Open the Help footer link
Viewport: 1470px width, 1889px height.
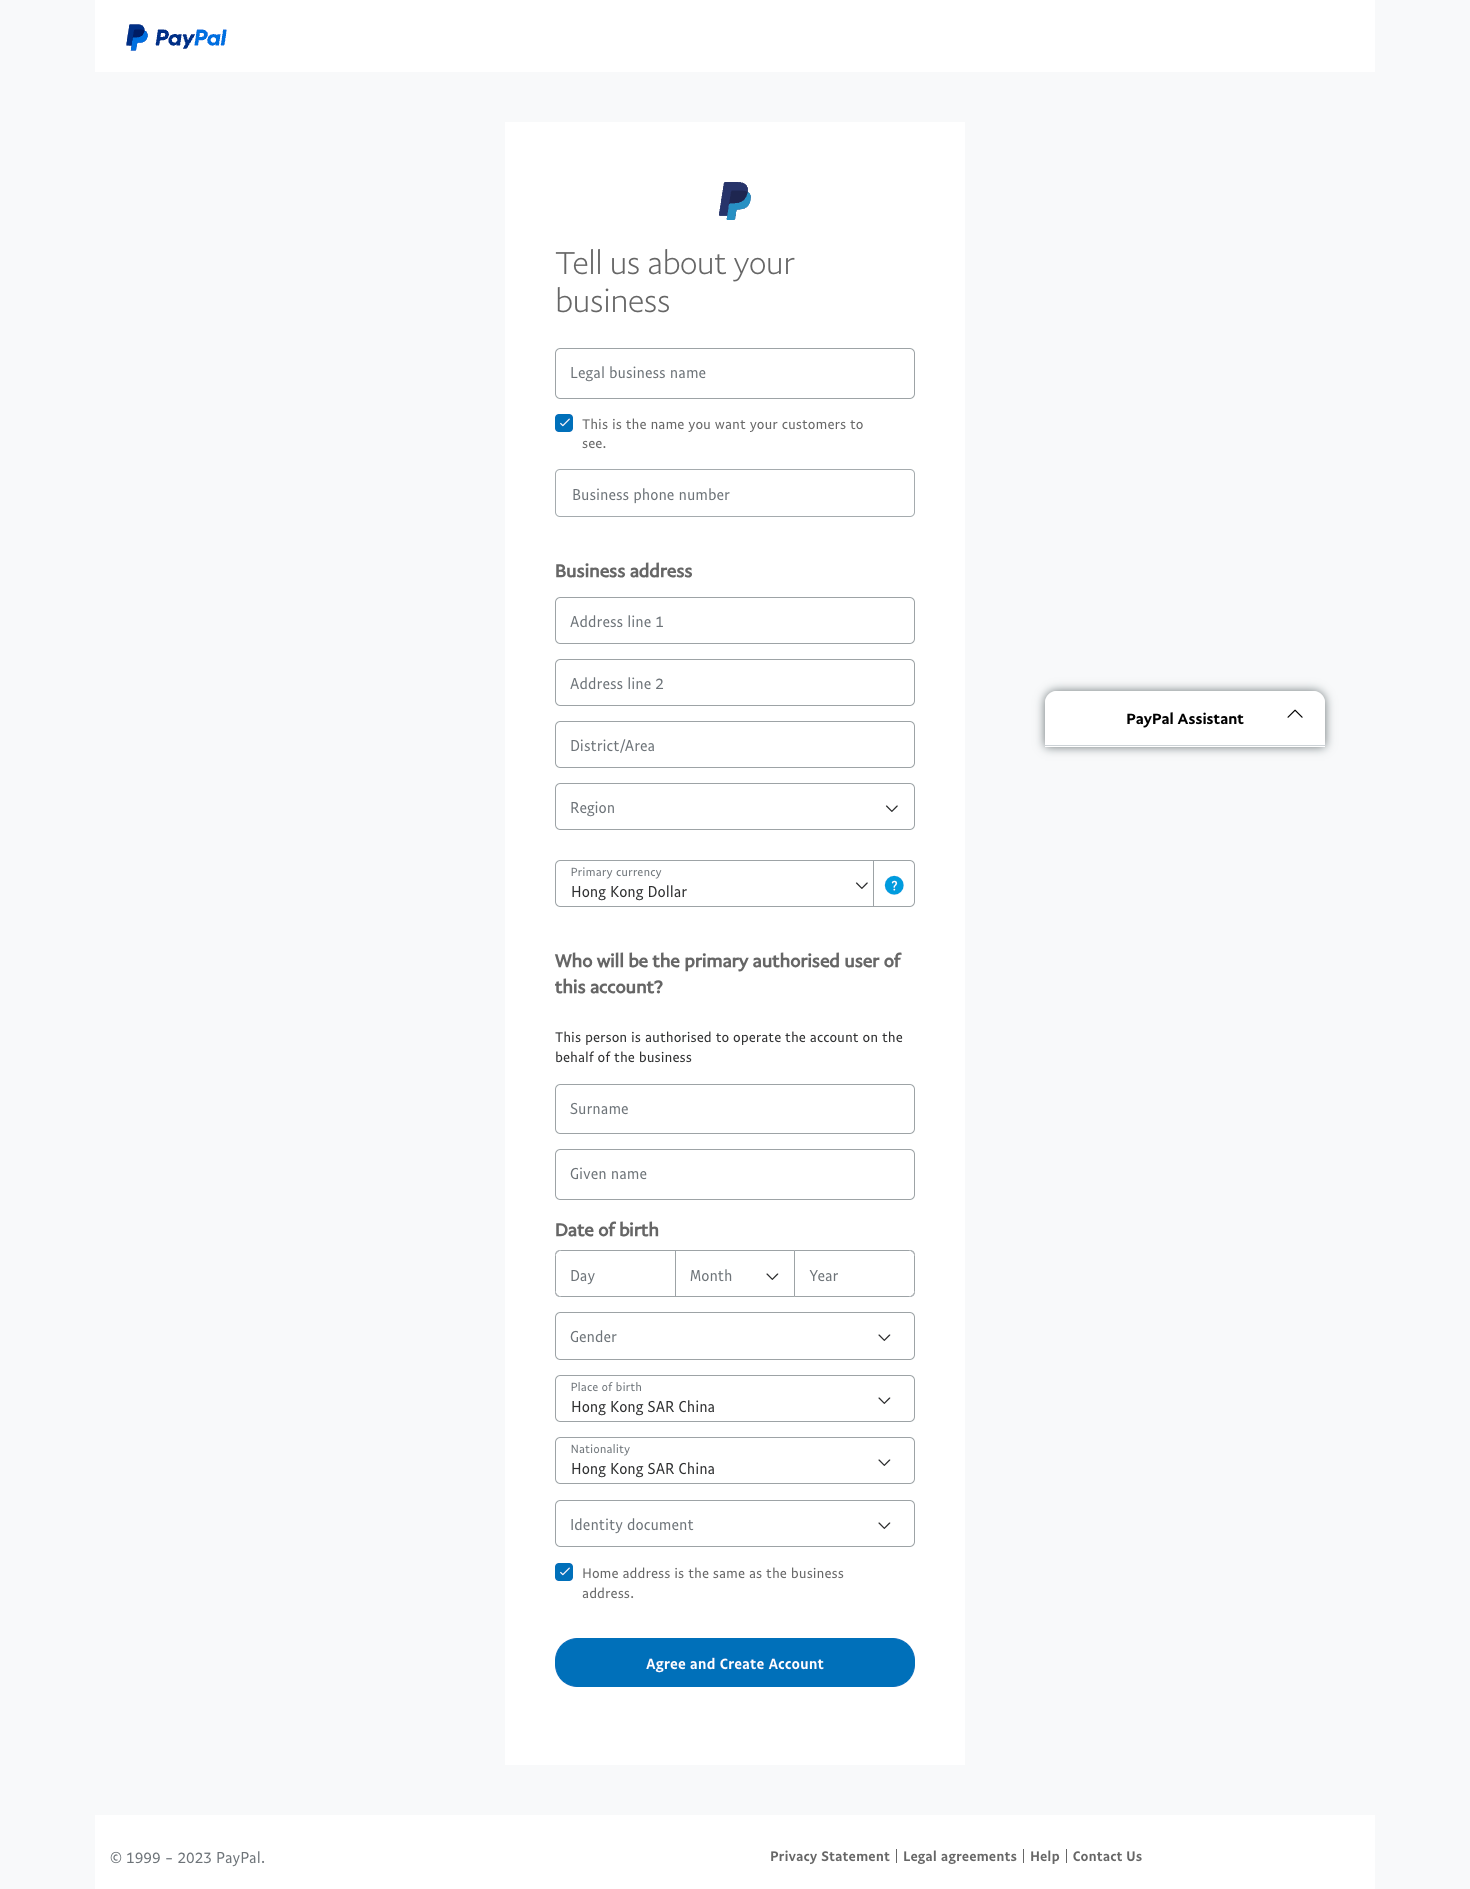1044,1856
